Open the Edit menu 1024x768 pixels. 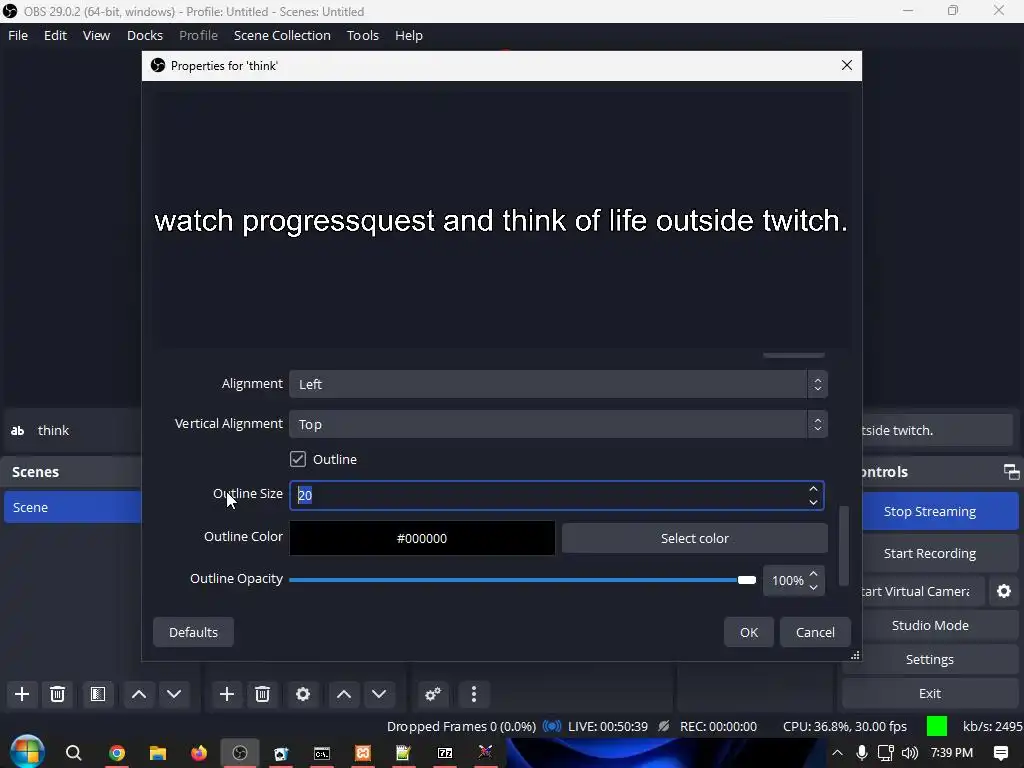(56, 35)
